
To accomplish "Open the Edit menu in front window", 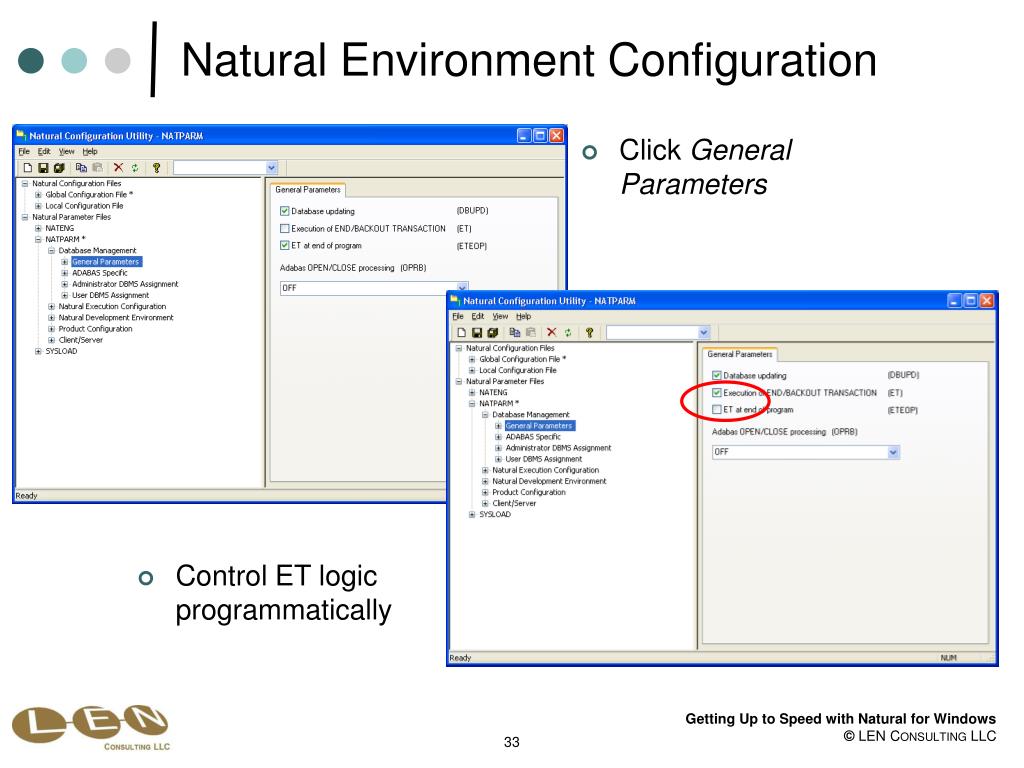I will [x=478, y=316].
